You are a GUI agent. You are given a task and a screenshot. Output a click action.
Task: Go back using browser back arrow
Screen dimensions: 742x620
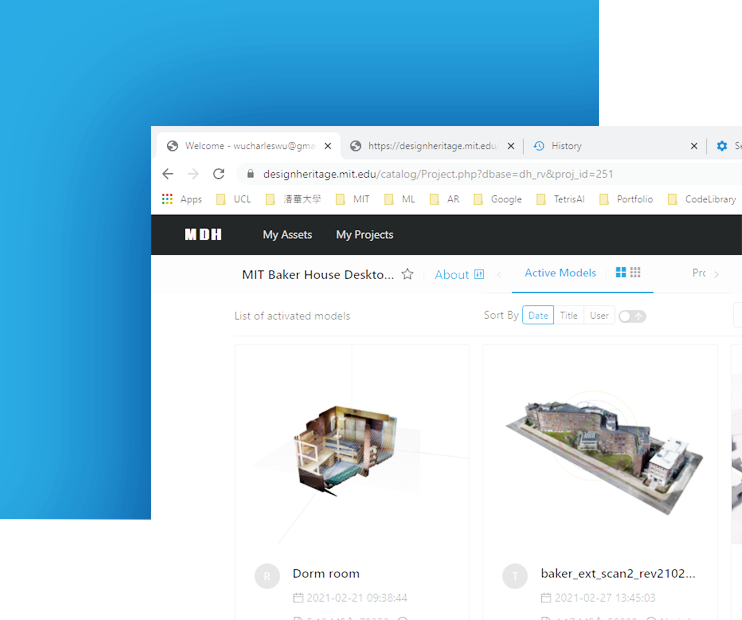tap(167, 173)
